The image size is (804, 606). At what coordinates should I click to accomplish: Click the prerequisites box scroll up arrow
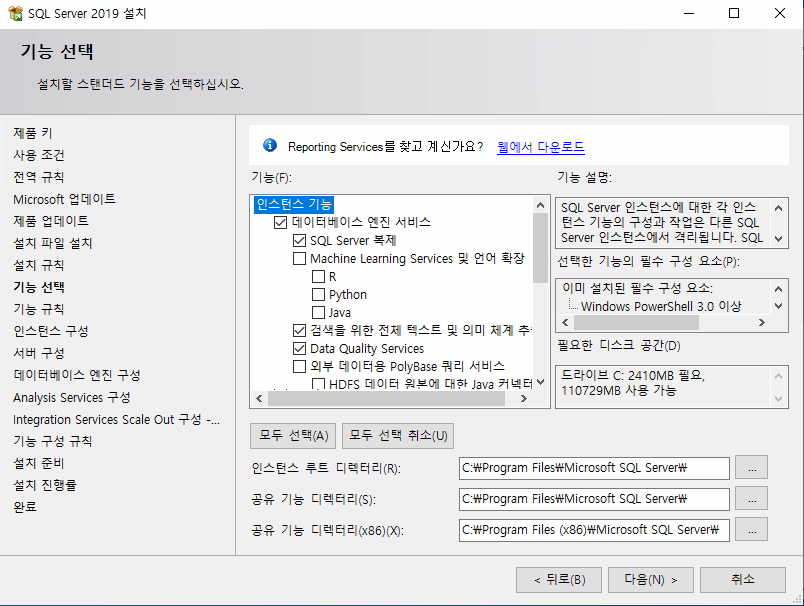(x=778, y=289)
